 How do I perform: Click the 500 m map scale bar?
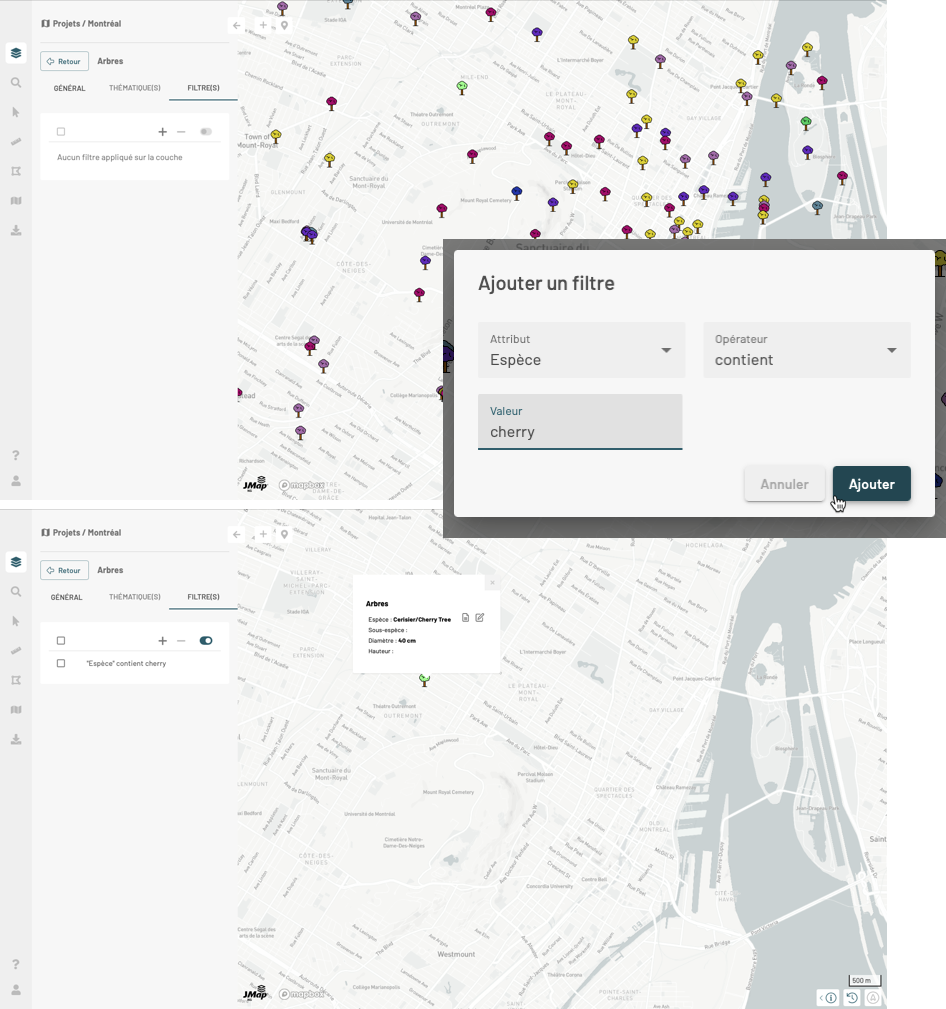[863, 981]
